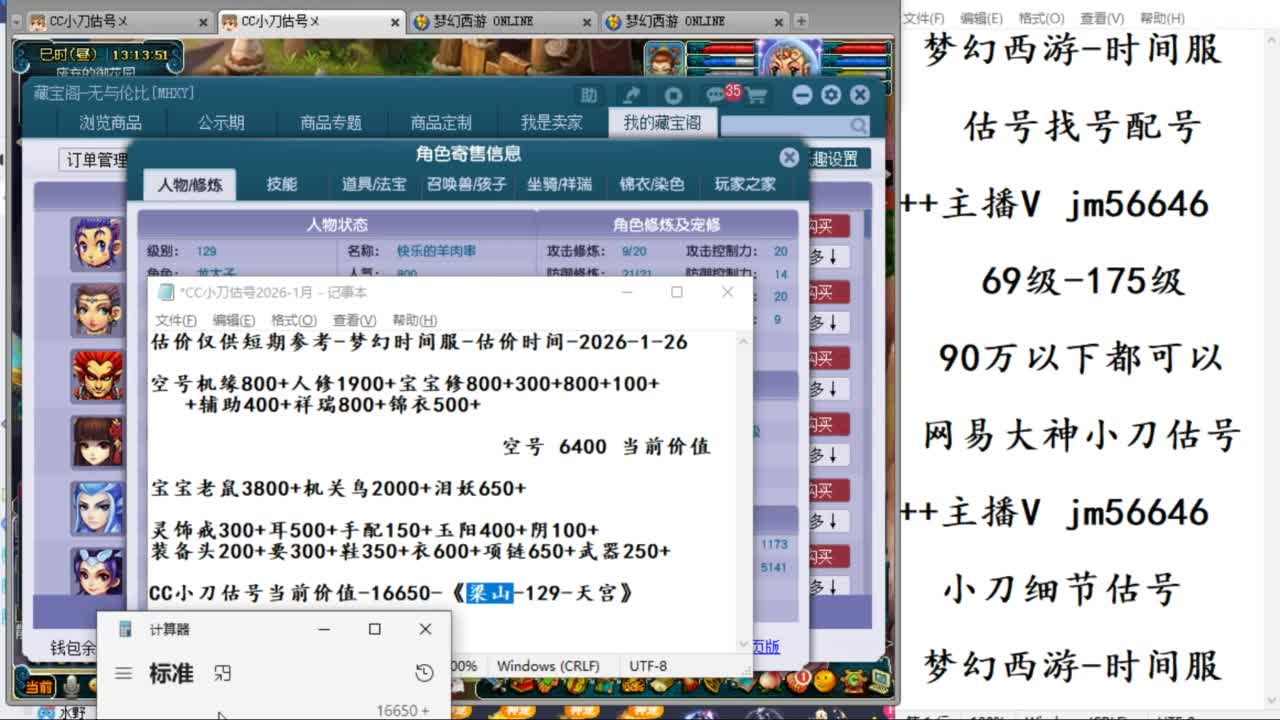Open 藏宝阁 messages with 35 badge

click(718, 95)
